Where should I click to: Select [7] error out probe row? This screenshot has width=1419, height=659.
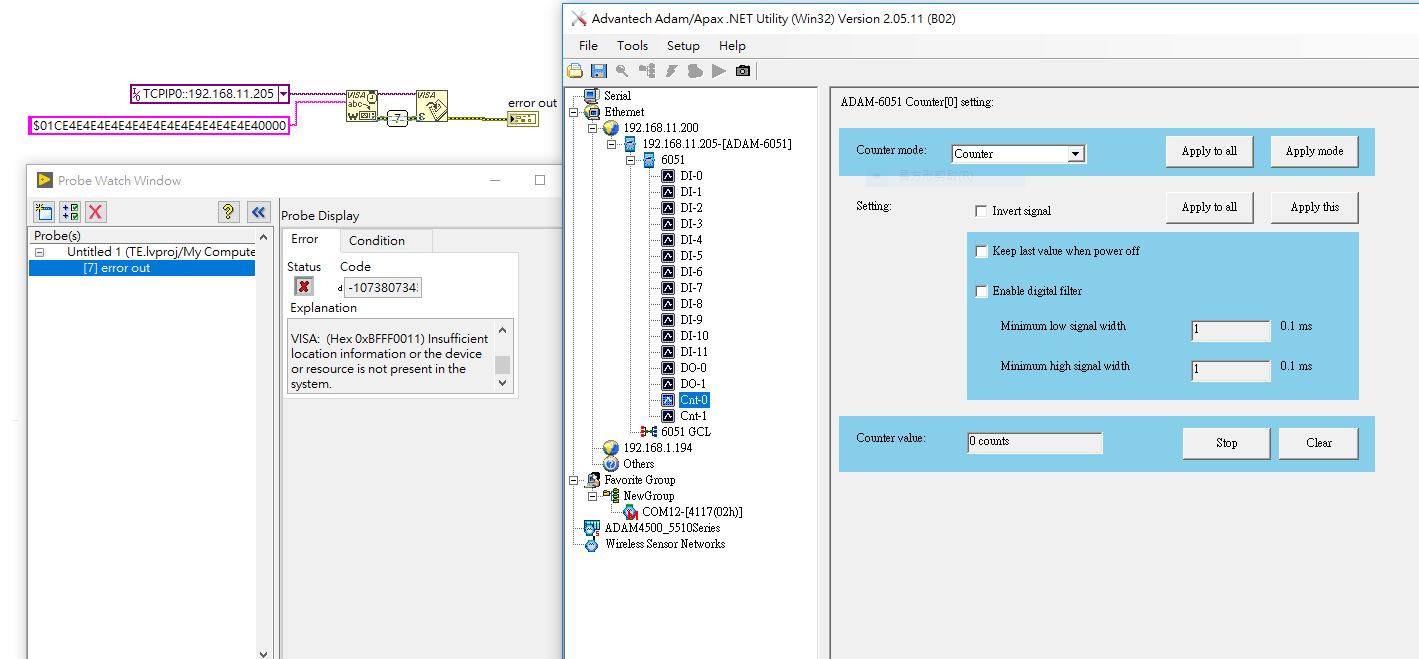coord(142,268)
